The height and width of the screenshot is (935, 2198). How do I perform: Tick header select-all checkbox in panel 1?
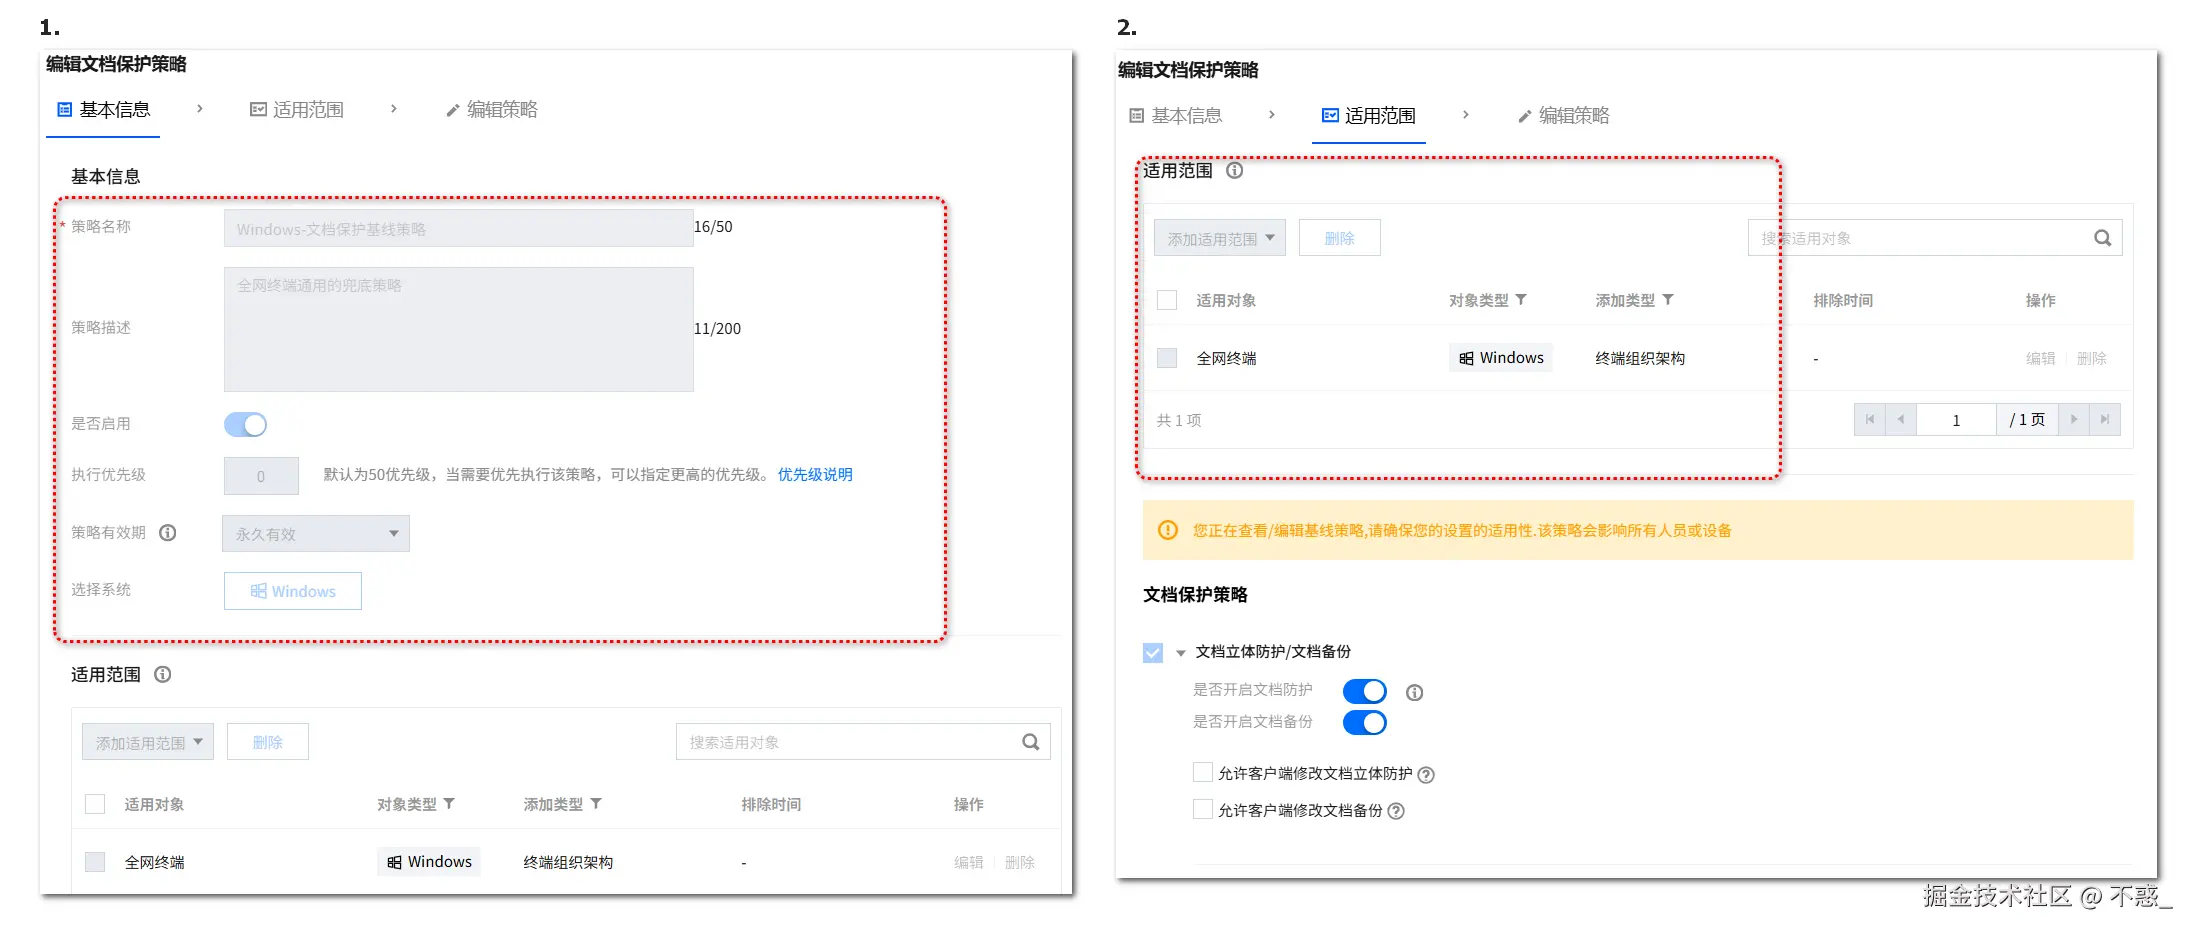(95, 804)
